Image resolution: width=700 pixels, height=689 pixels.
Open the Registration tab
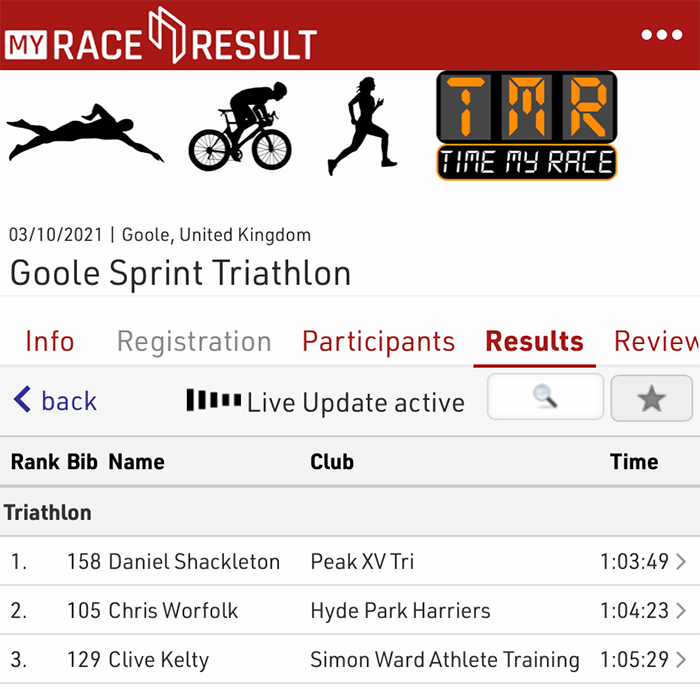(194, 341)
